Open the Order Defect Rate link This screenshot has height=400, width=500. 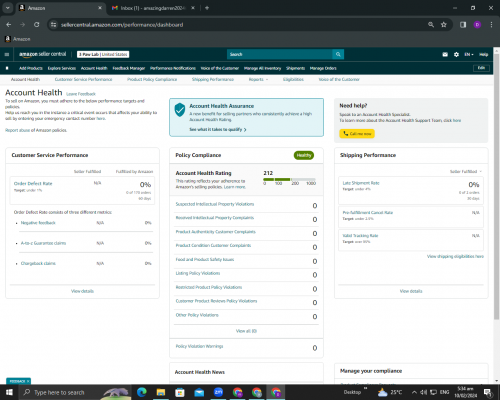33,183
